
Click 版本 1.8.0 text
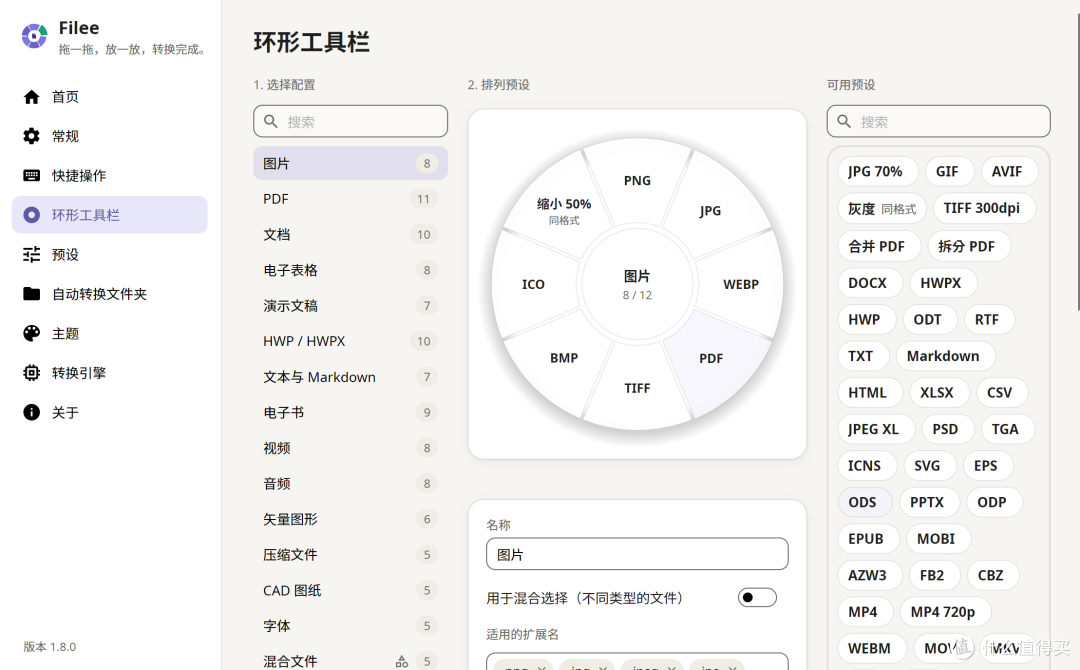click(x=50, y=647)
